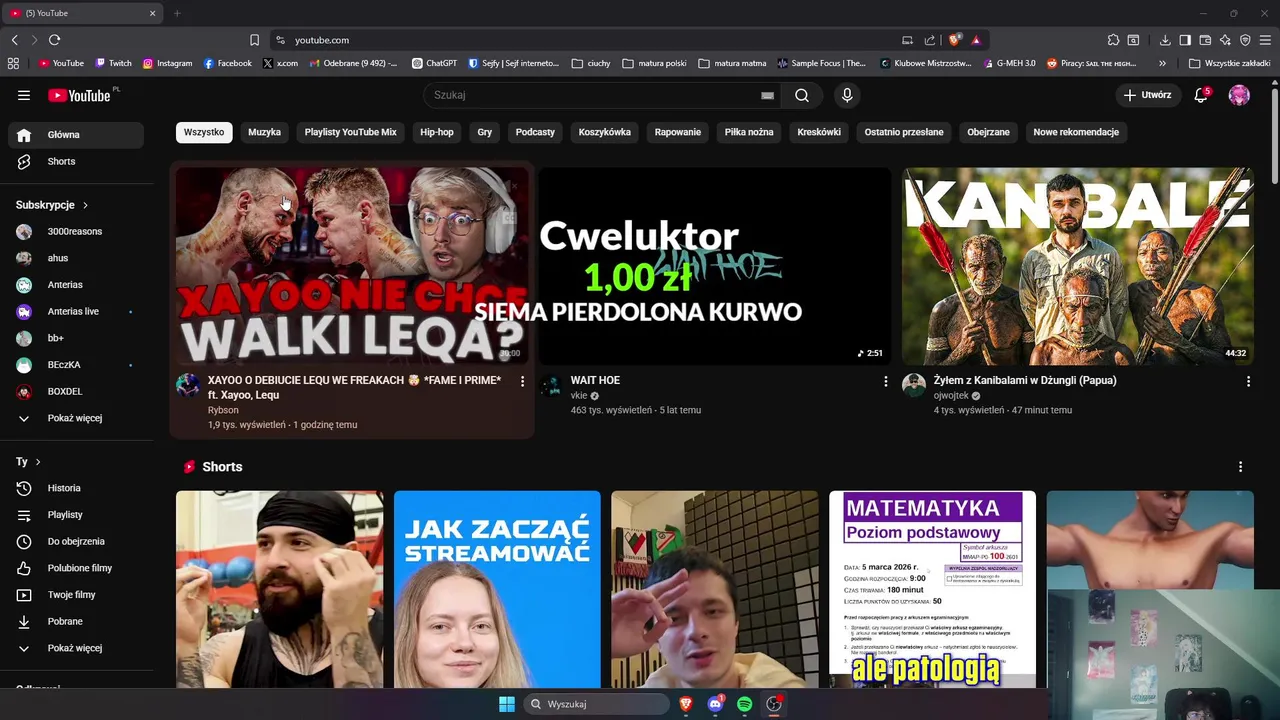Expand Pokaż więcej under Ty section
Viewport: 1280px width, 720px height.
78,648
